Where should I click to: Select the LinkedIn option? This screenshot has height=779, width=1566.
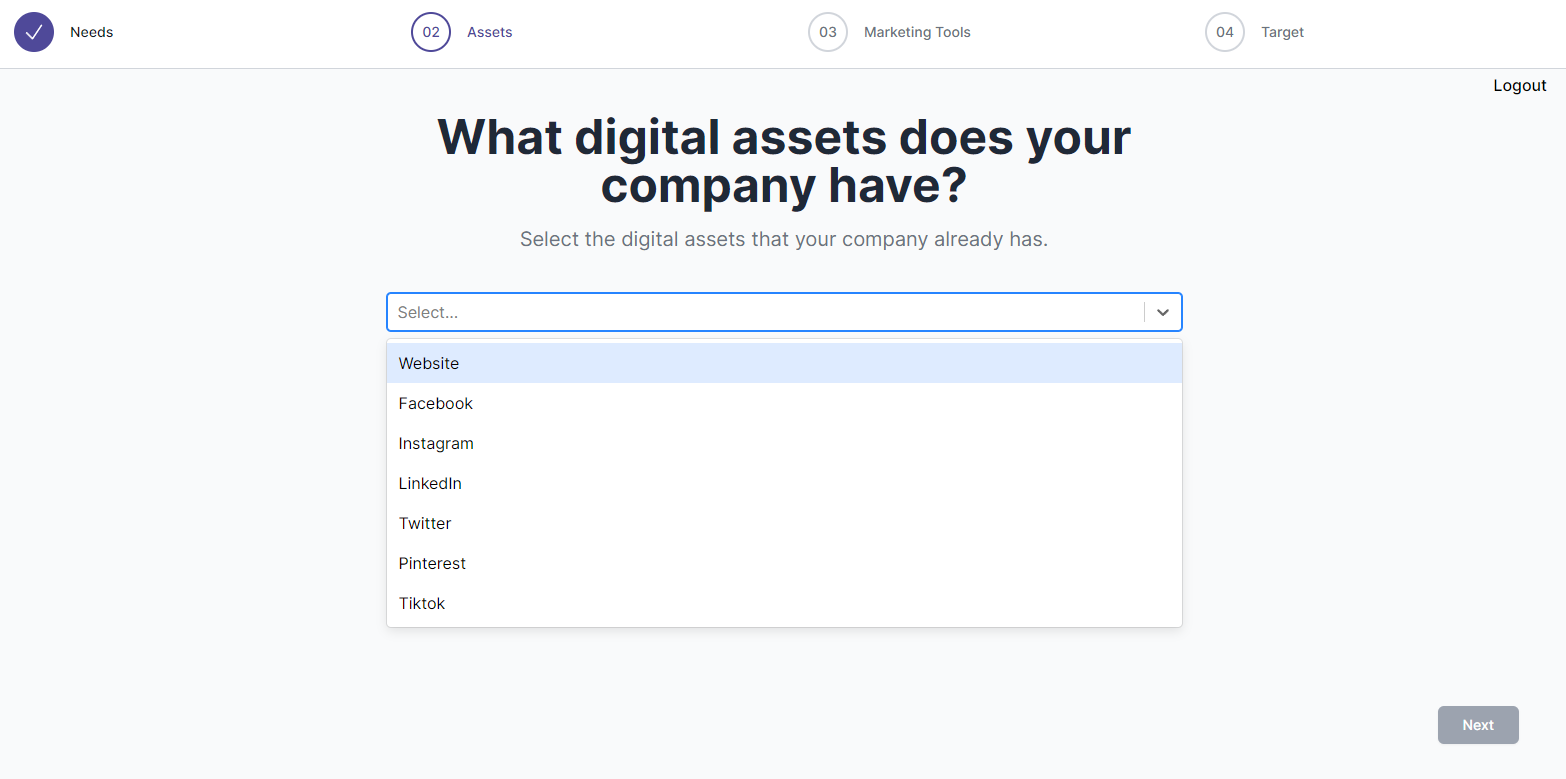(430, 483)
